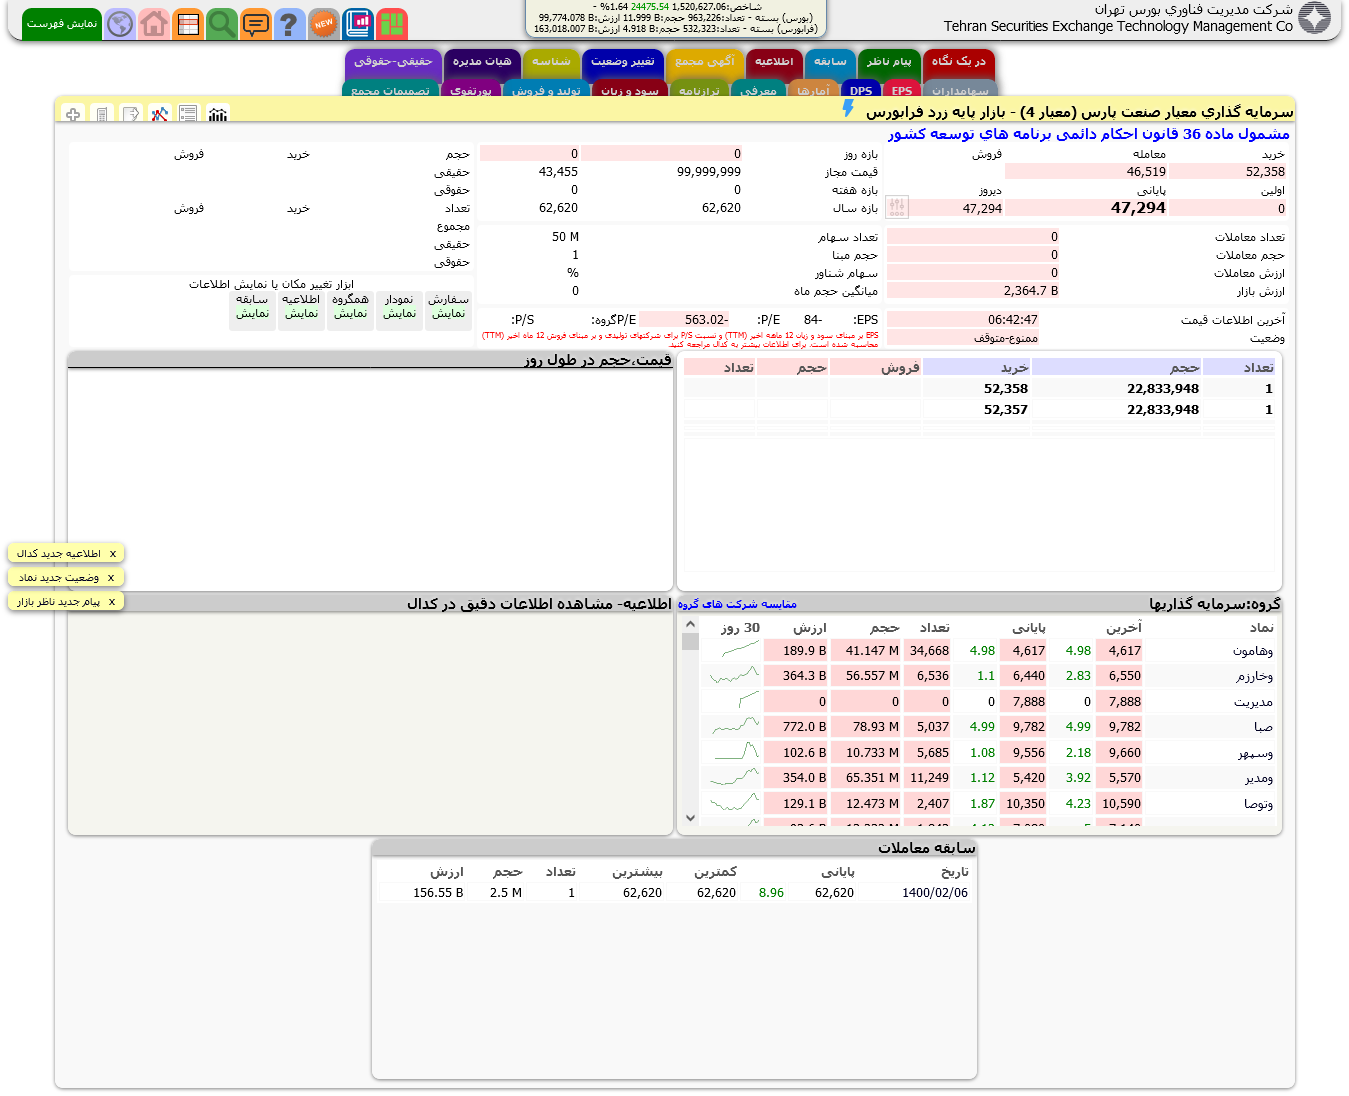Toggle نمایش under اطلاعیه

tap(301, 313)
